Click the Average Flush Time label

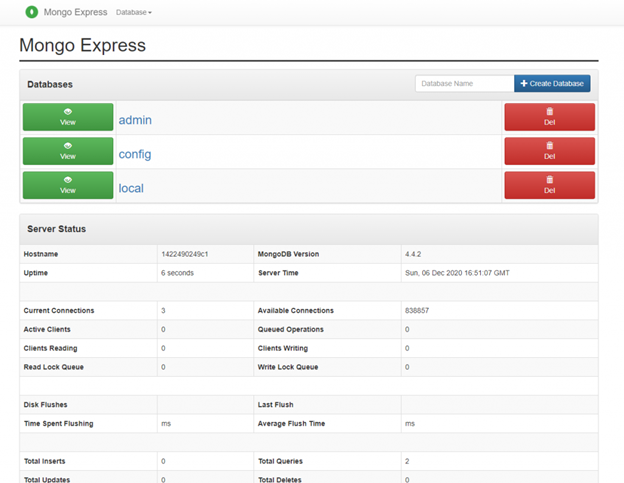pyautogui.click(x=291, y=423)
